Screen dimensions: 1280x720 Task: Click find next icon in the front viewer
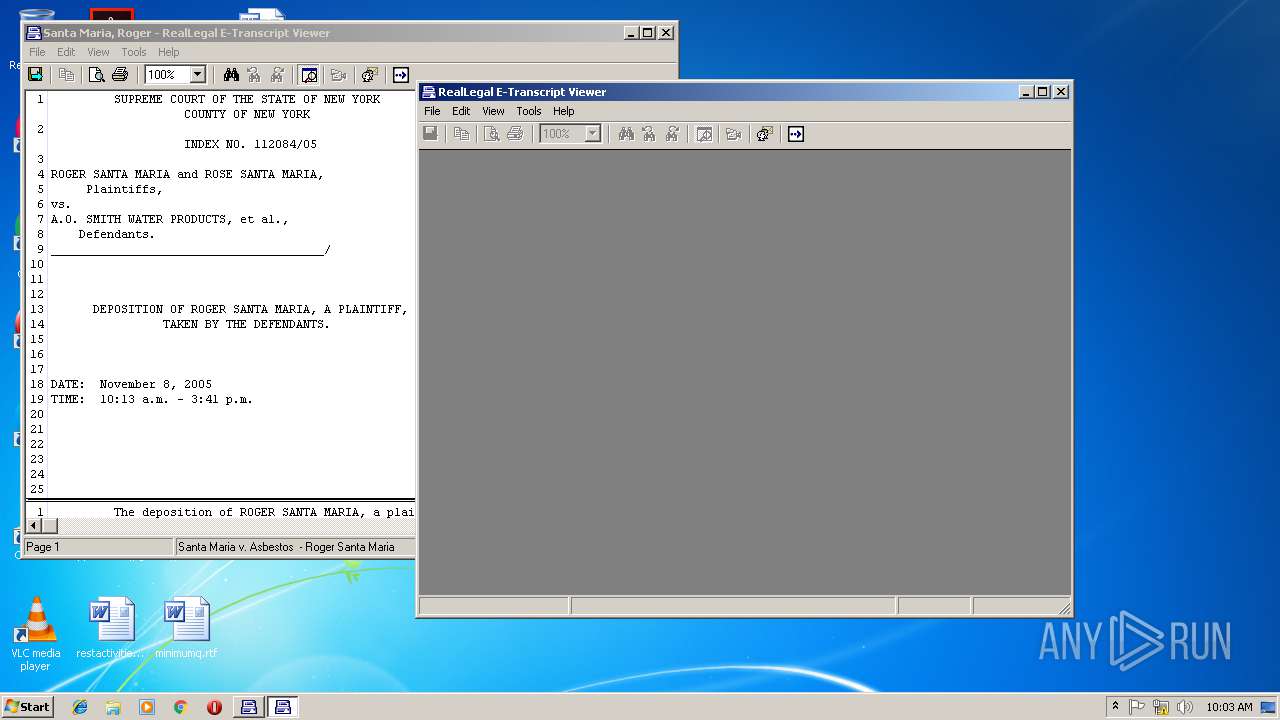pos(672,134)
